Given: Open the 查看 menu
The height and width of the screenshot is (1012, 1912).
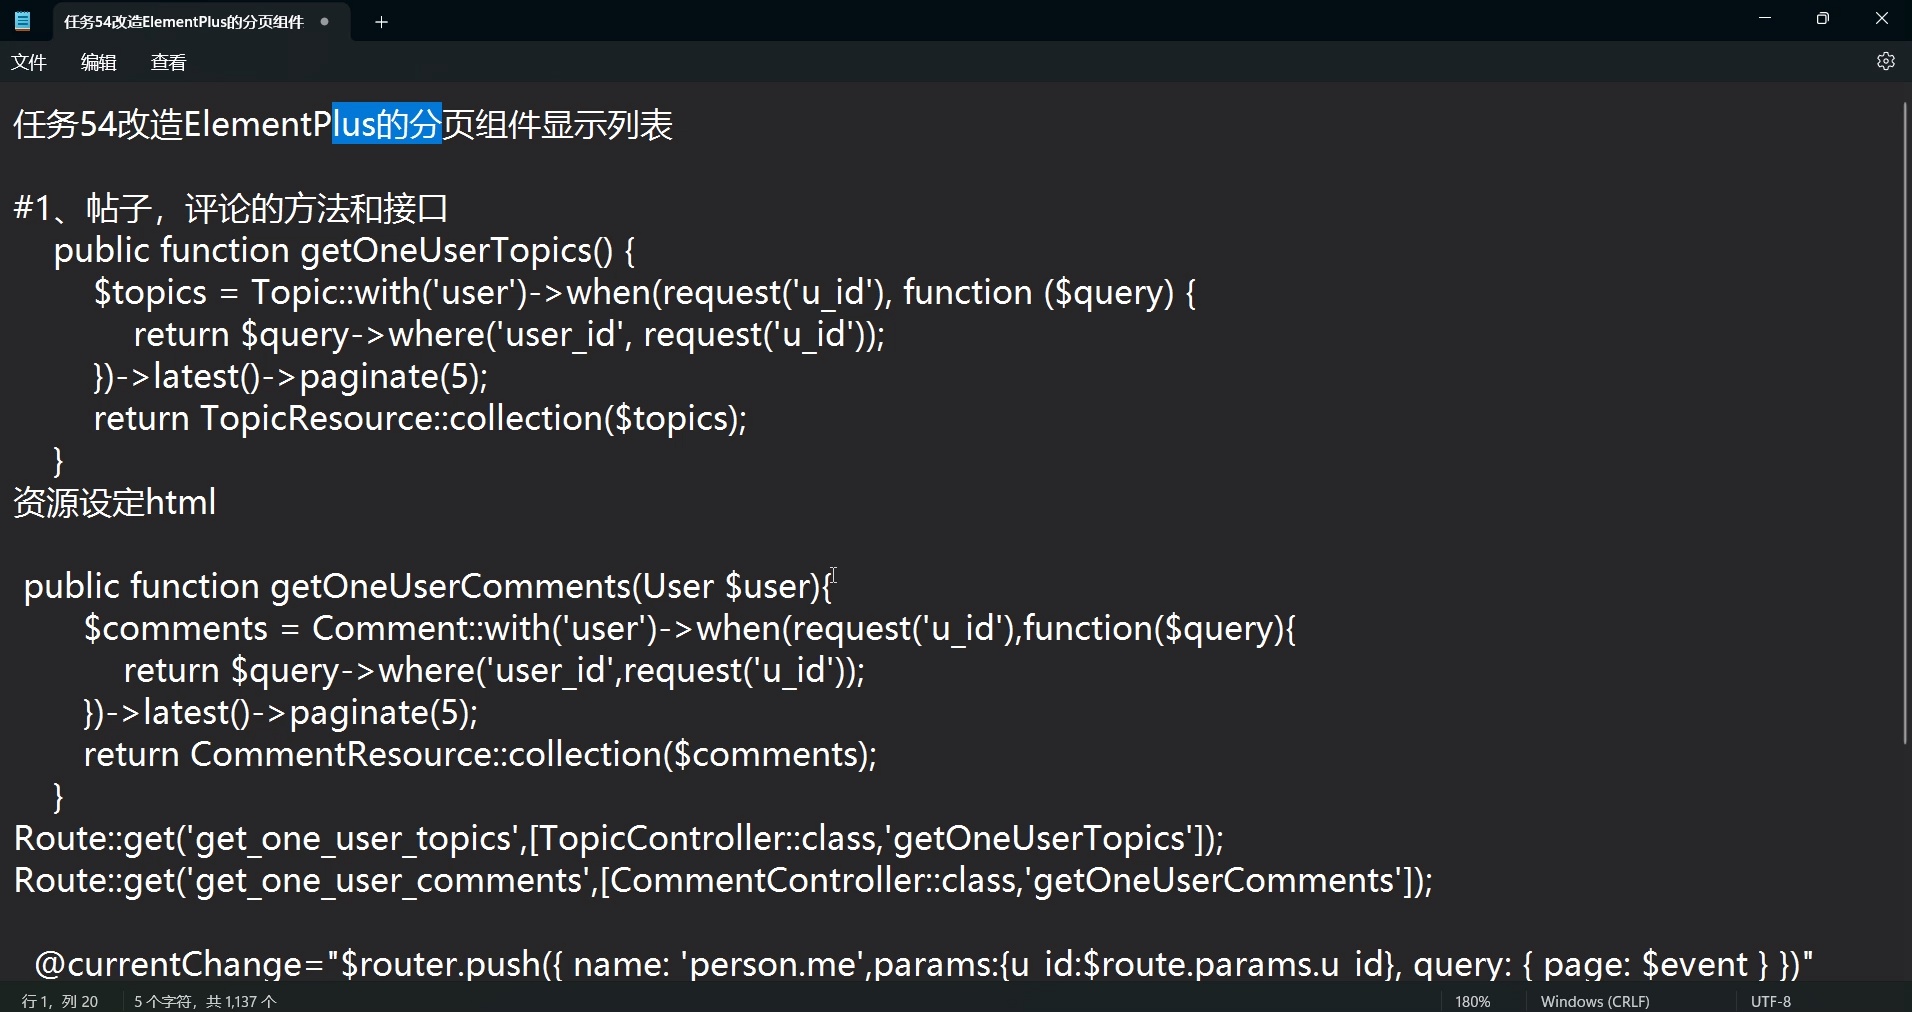Looking at the screenshot, I should (x=167, y=61).
